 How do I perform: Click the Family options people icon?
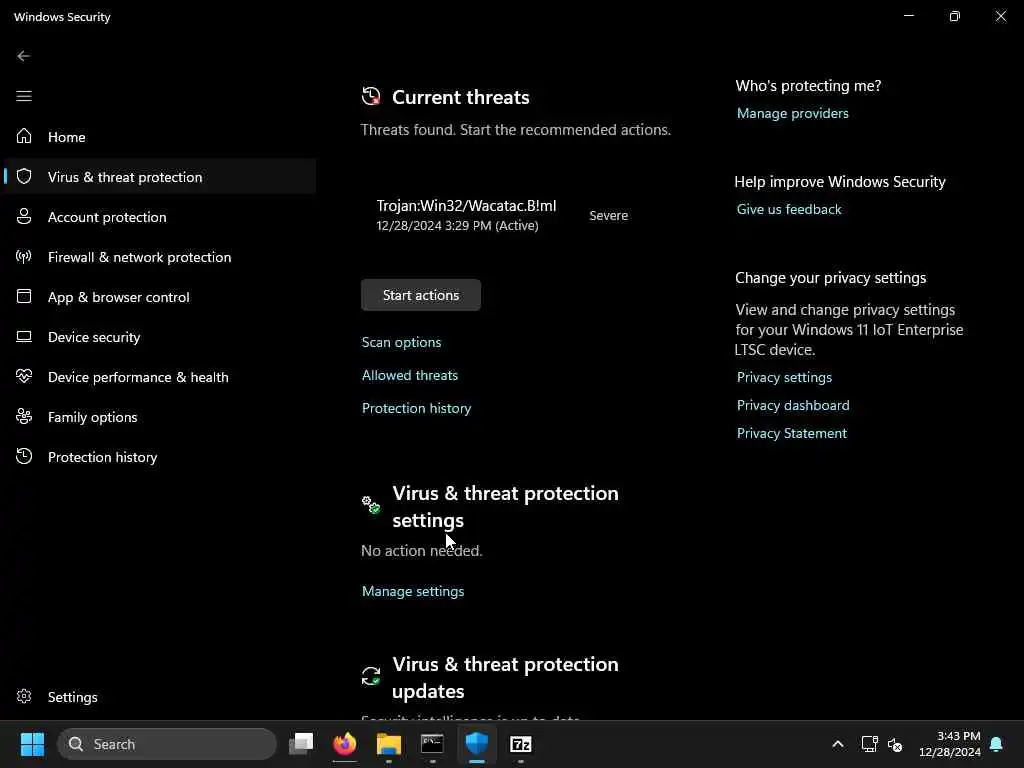24,417
